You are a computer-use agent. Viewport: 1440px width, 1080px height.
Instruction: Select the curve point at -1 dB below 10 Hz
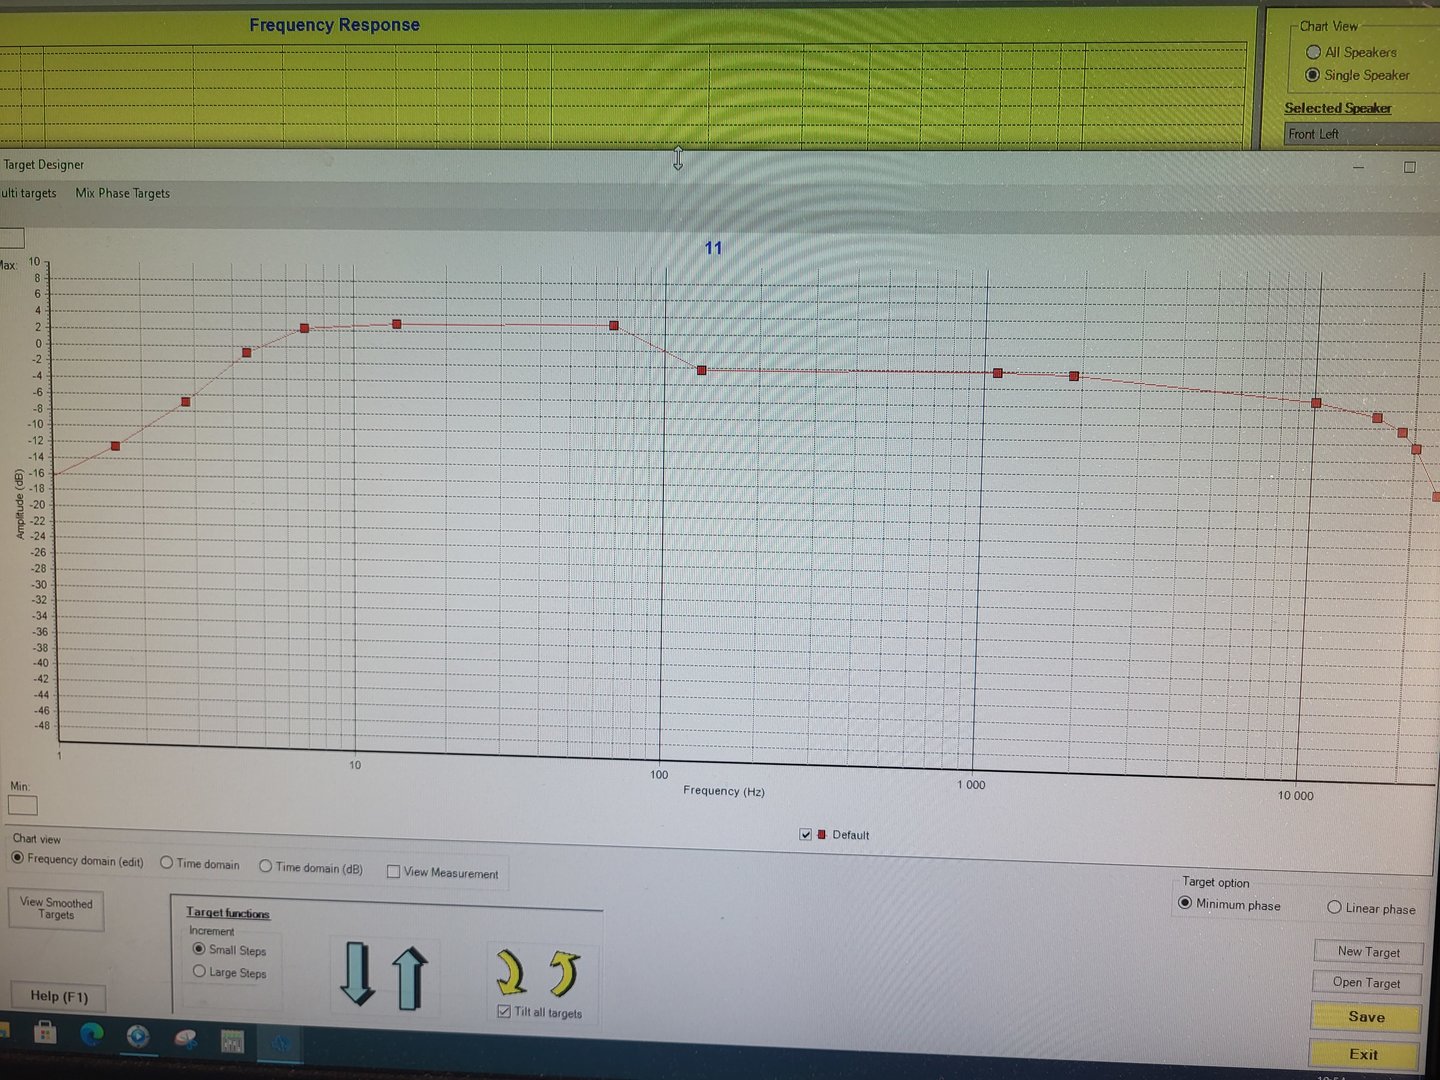coord(247,353)
